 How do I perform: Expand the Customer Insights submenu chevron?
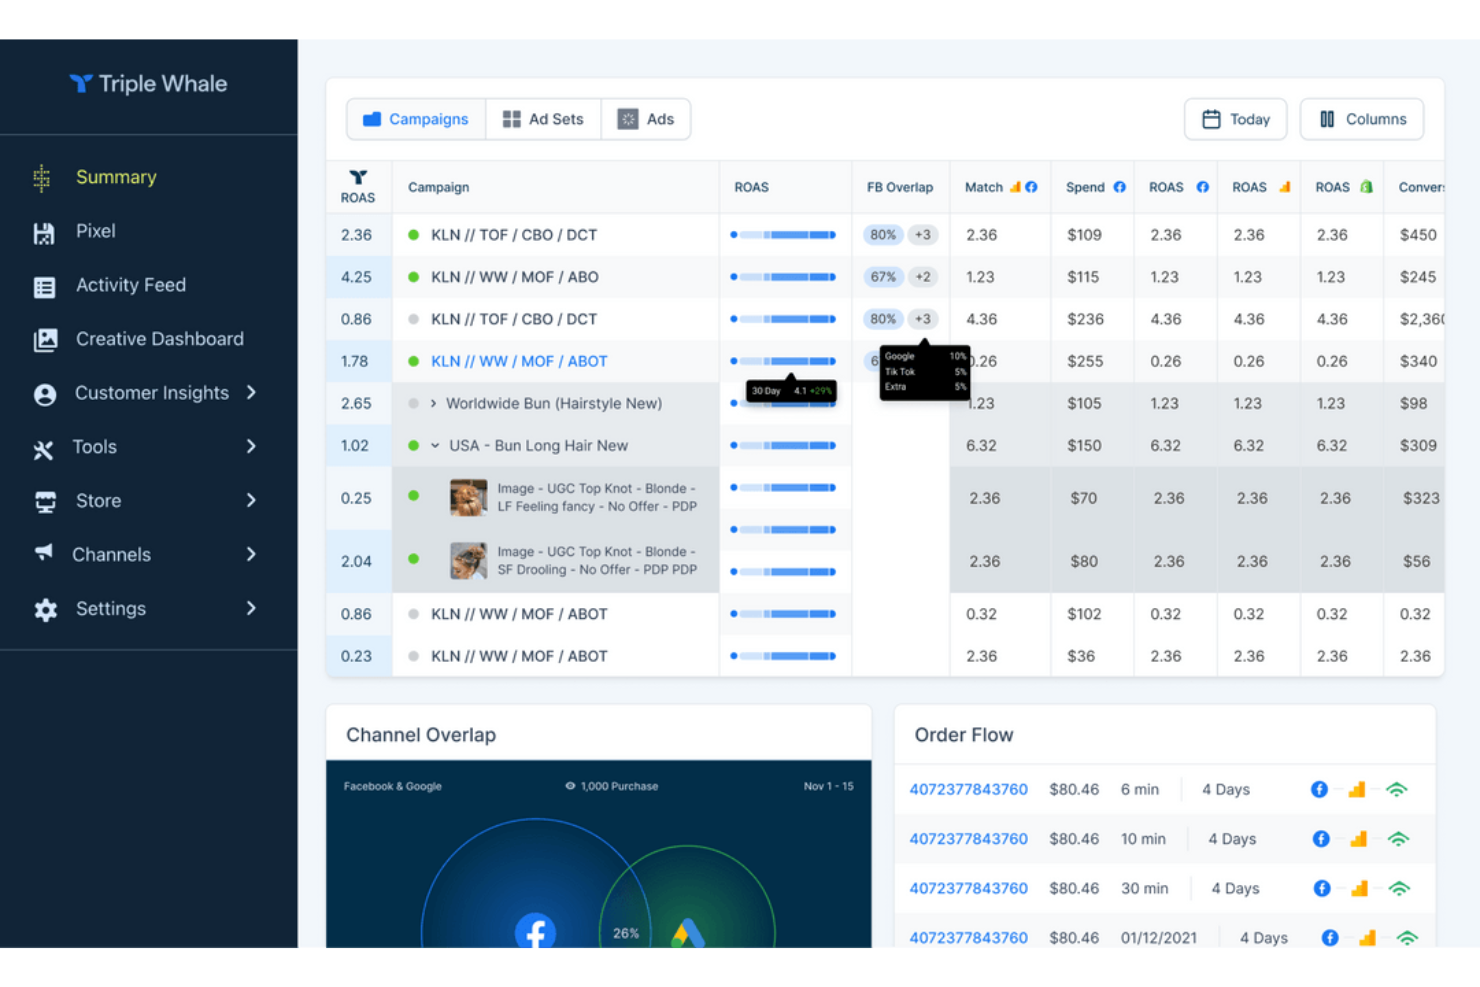click(251, 392)
